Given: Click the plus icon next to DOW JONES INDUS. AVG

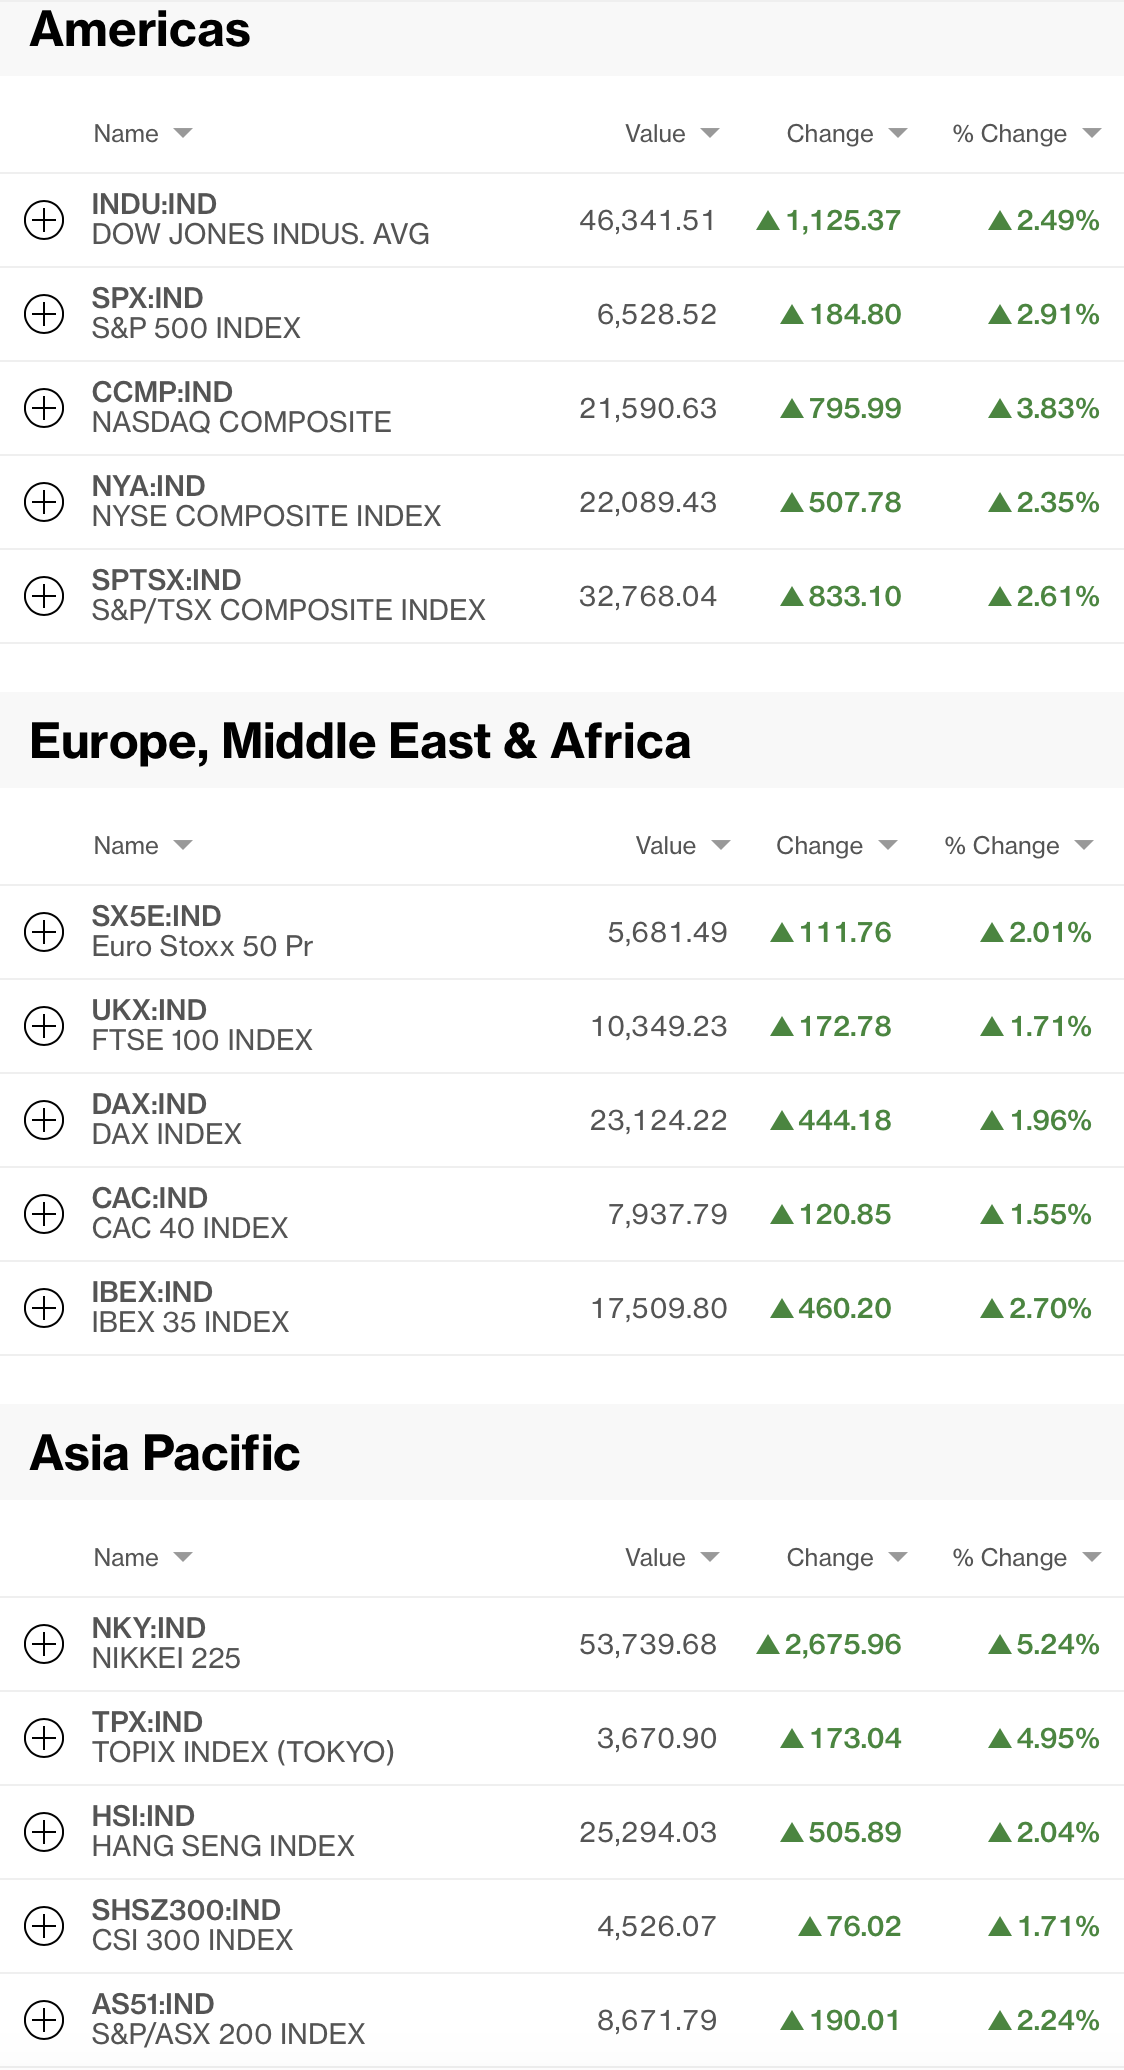Looking at the screenshot, I should click(44, 220).
